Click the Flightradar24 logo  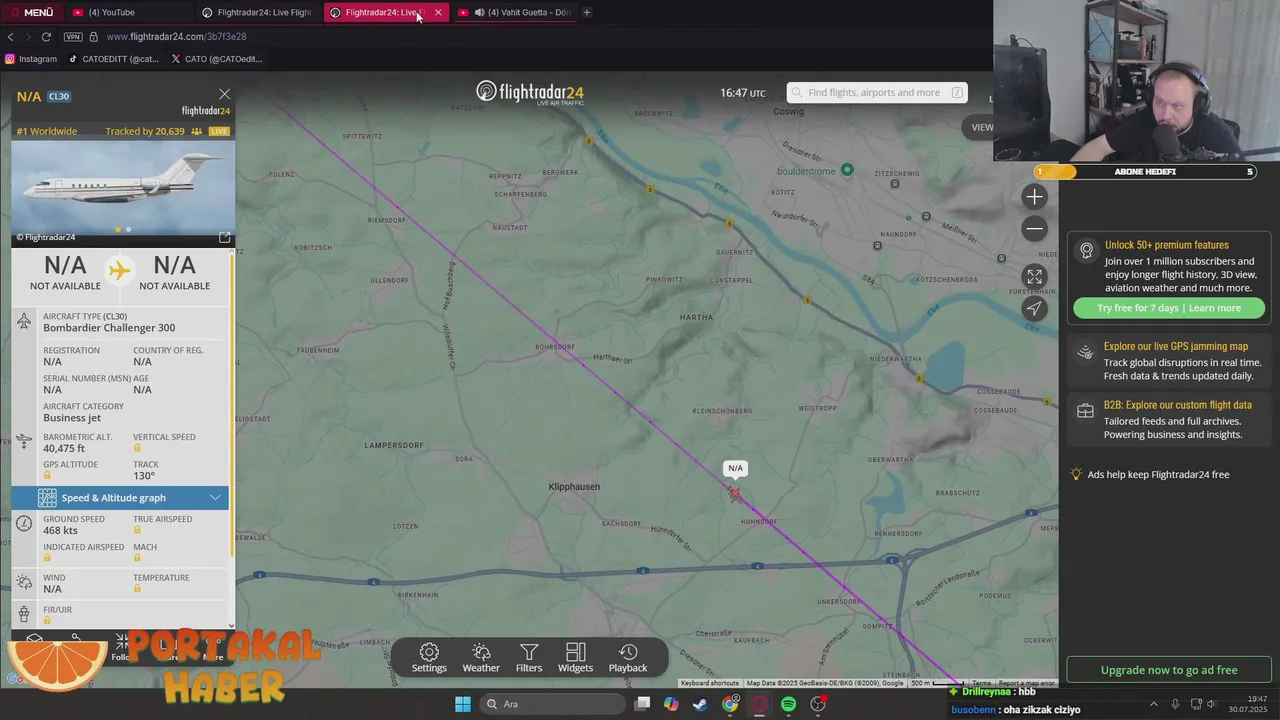click(x=529, y=92)
